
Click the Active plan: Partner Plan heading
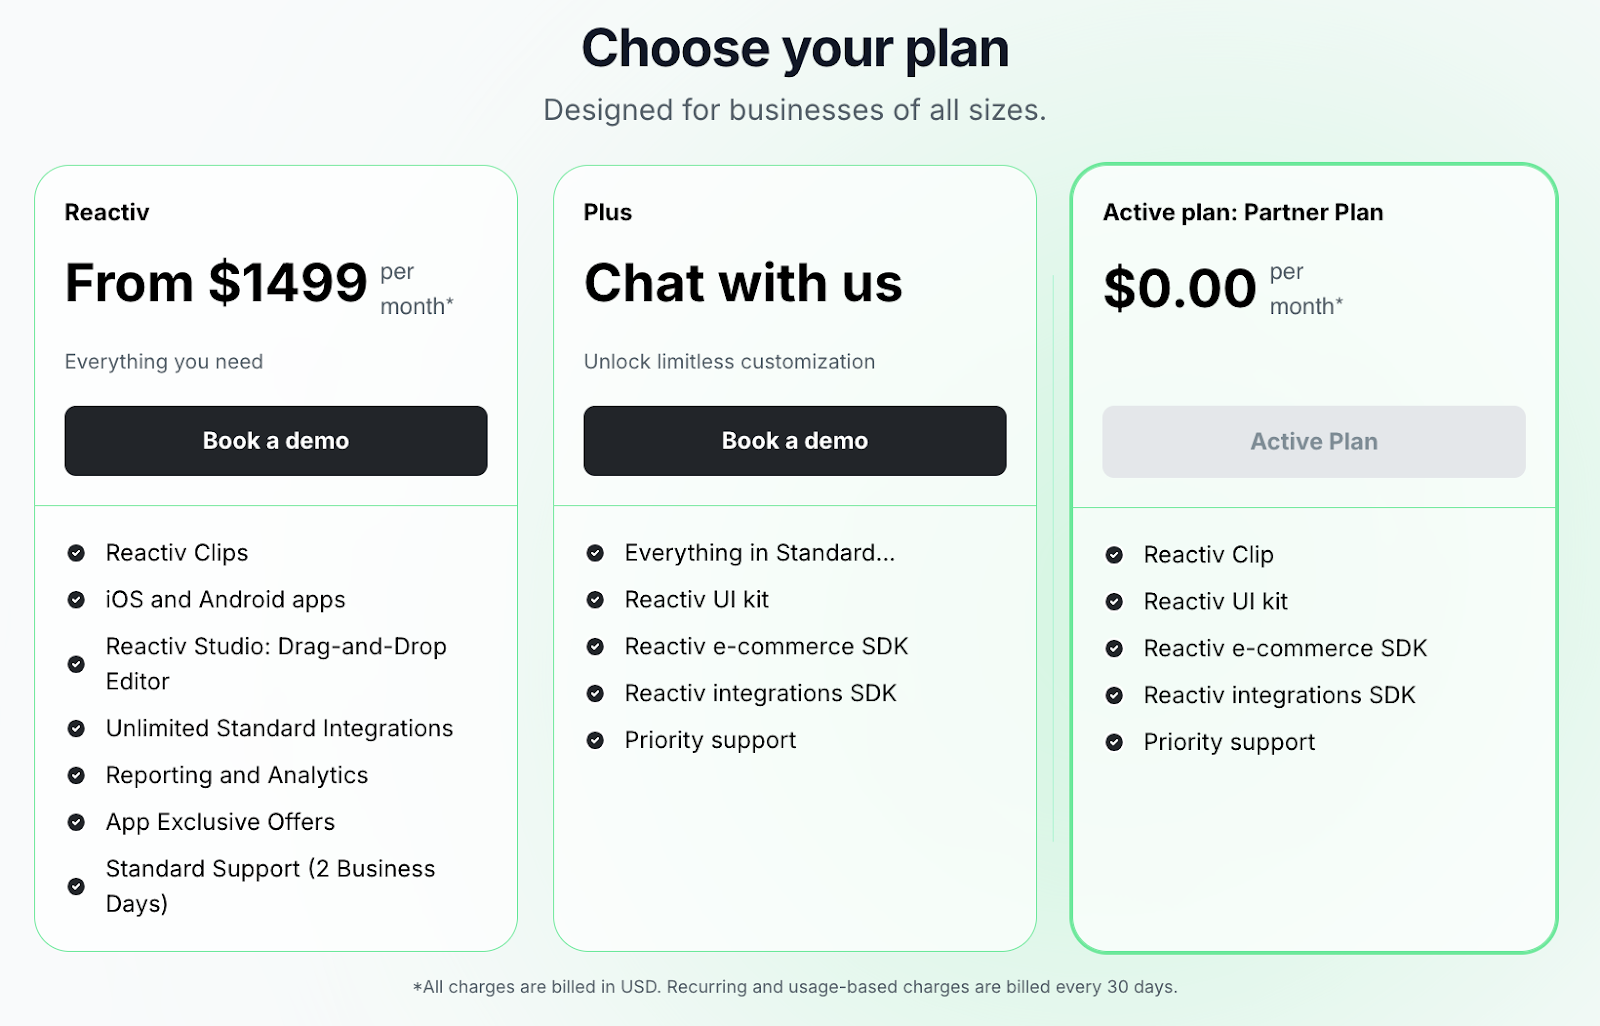pyautogui.click(x=1243, y=212)
